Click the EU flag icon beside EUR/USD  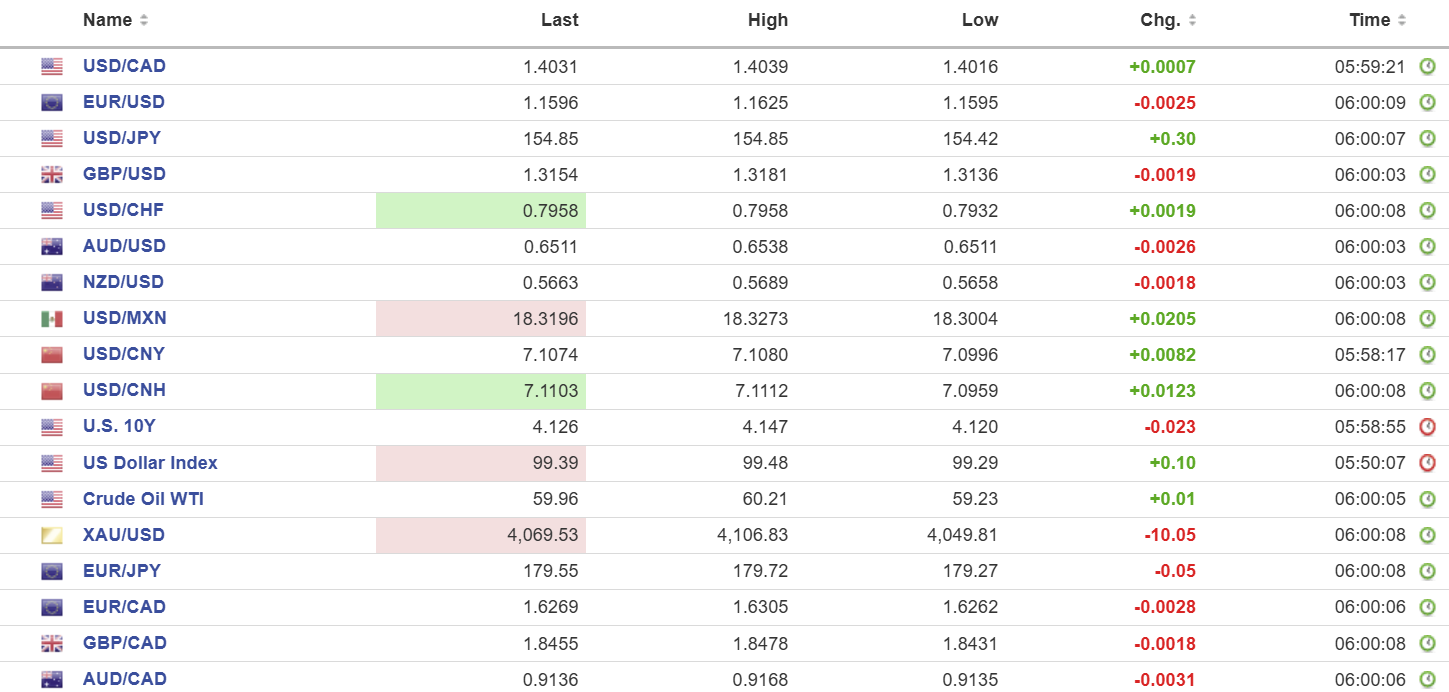(52, 103)
